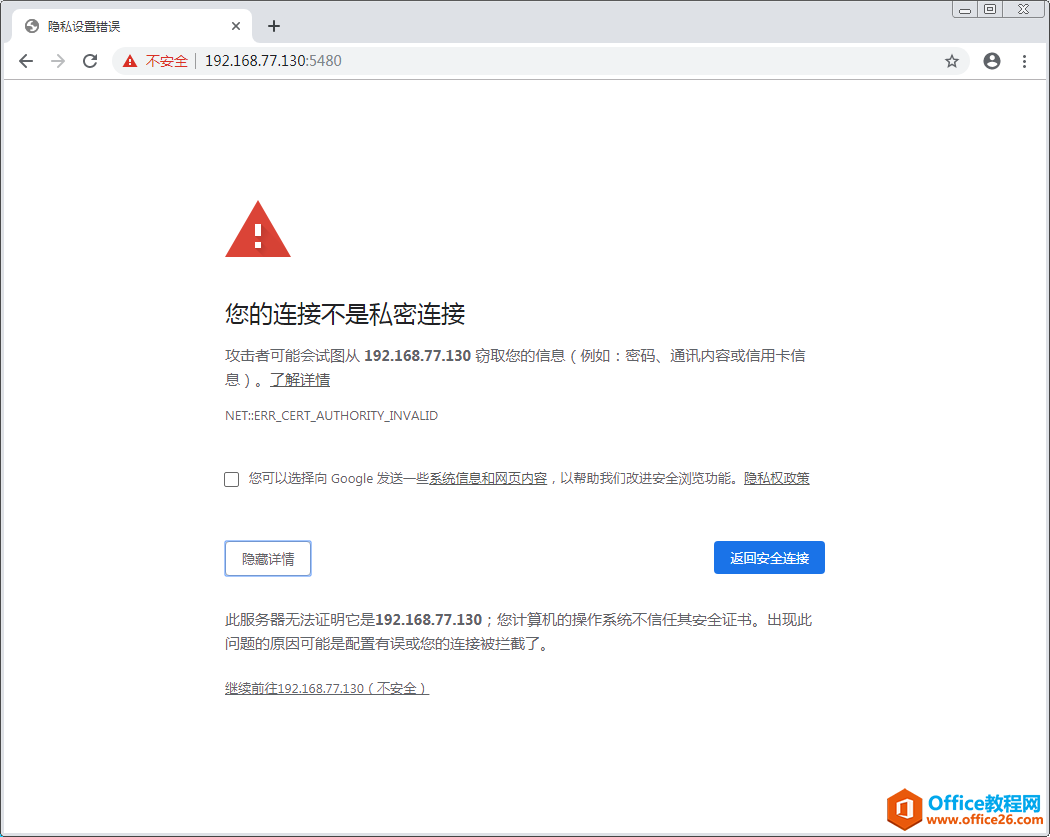The image size is (1050, 837).
Task: Reload the current page
Action: click(90, 61)
